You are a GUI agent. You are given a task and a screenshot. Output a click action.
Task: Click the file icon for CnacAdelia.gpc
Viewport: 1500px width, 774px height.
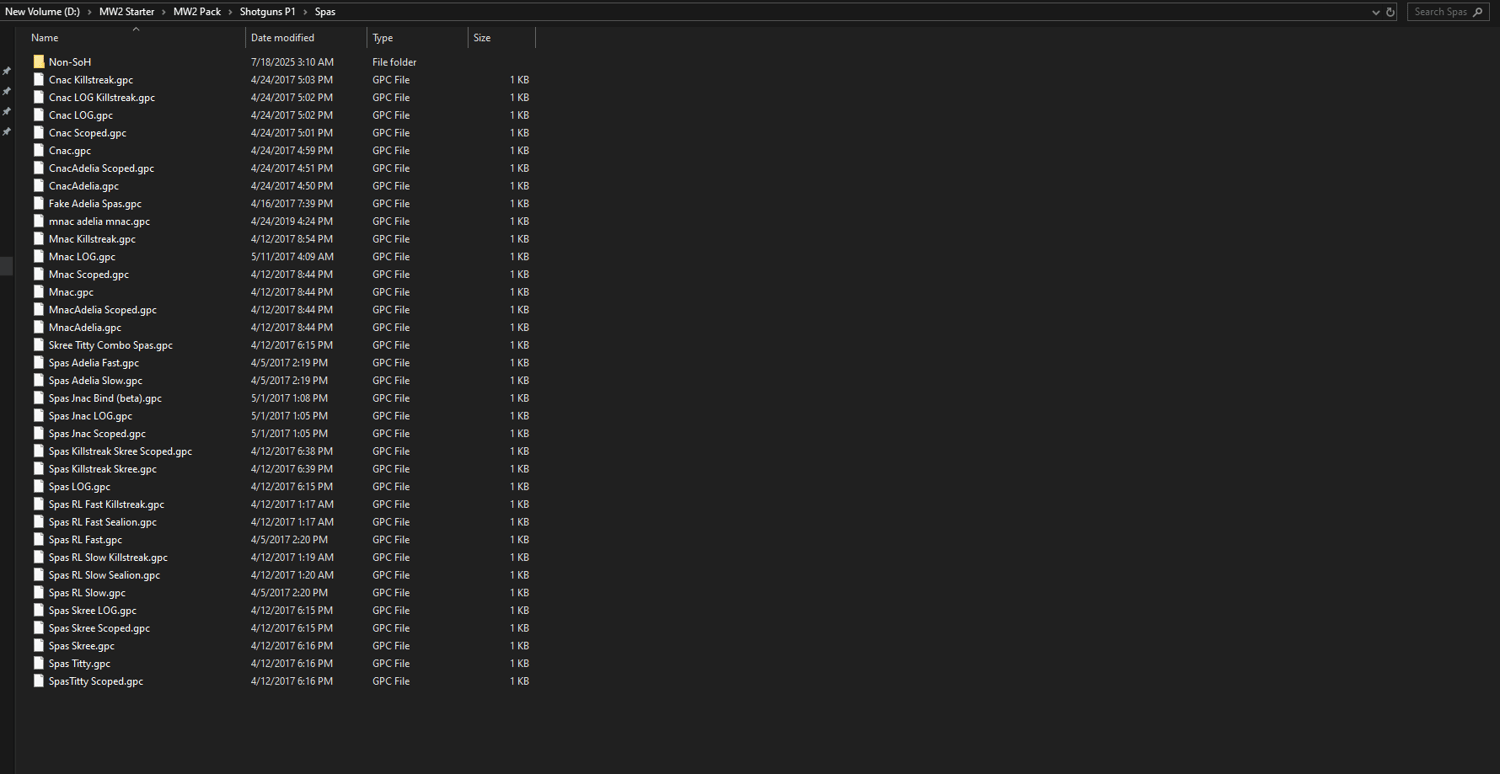(39, 186)
